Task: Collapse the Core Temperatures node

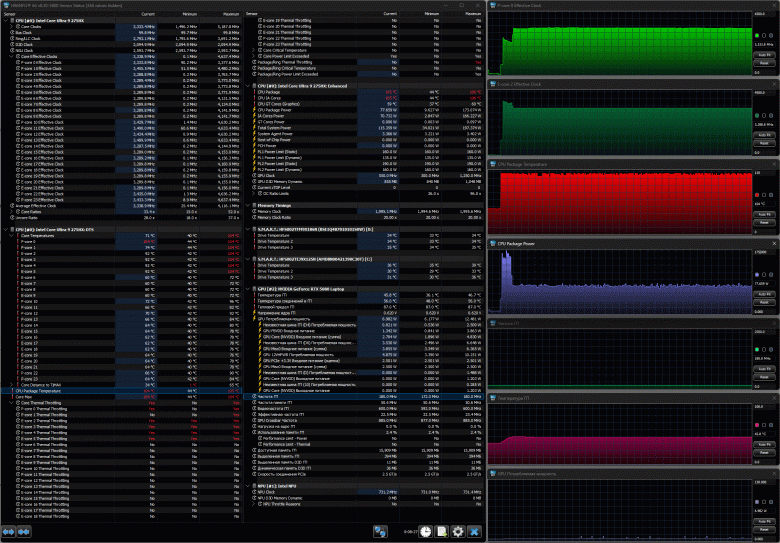Action: 12,235
